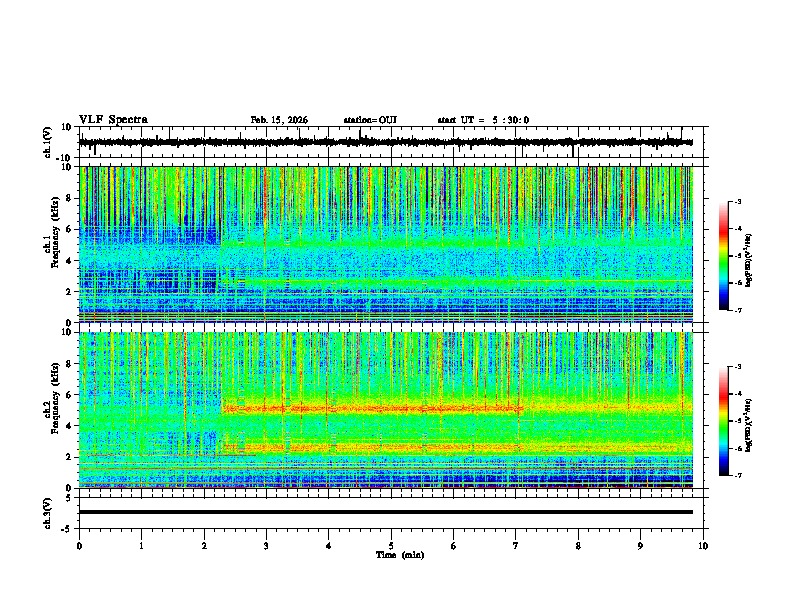Click the ch.1 voltage waveform trace
The height and width of the screenshot is (612, 792).
point(386,142)
